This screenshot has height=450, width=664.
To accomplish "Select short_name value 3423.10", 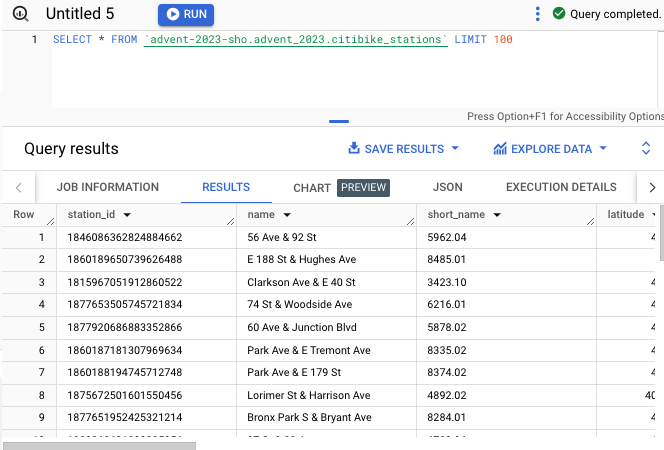I will click(x=447, y=282).
